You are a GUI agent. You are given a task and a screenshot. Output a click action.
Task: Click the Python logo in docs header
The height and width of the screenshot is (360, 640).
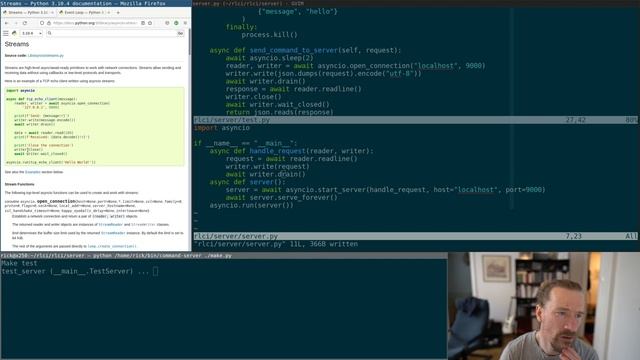[14, 33]
